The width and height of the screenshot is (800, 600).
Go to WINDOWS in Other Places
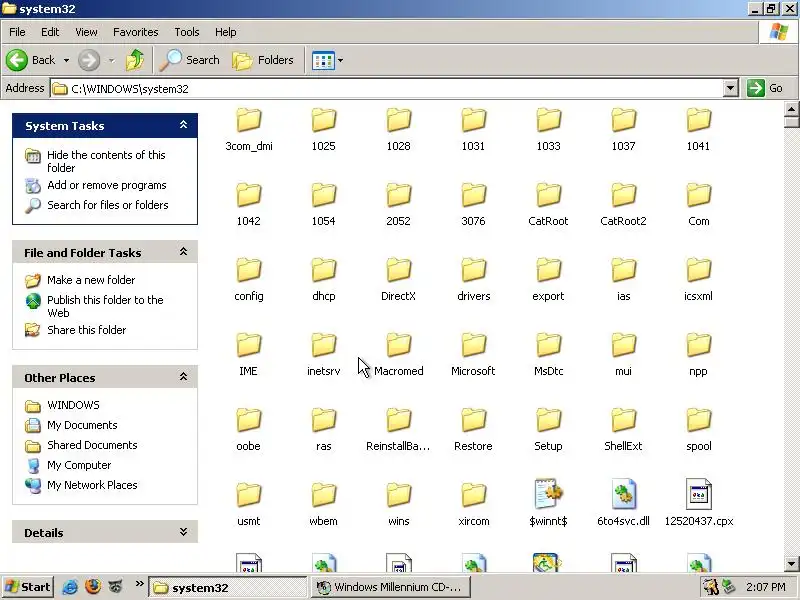point(73,405)
